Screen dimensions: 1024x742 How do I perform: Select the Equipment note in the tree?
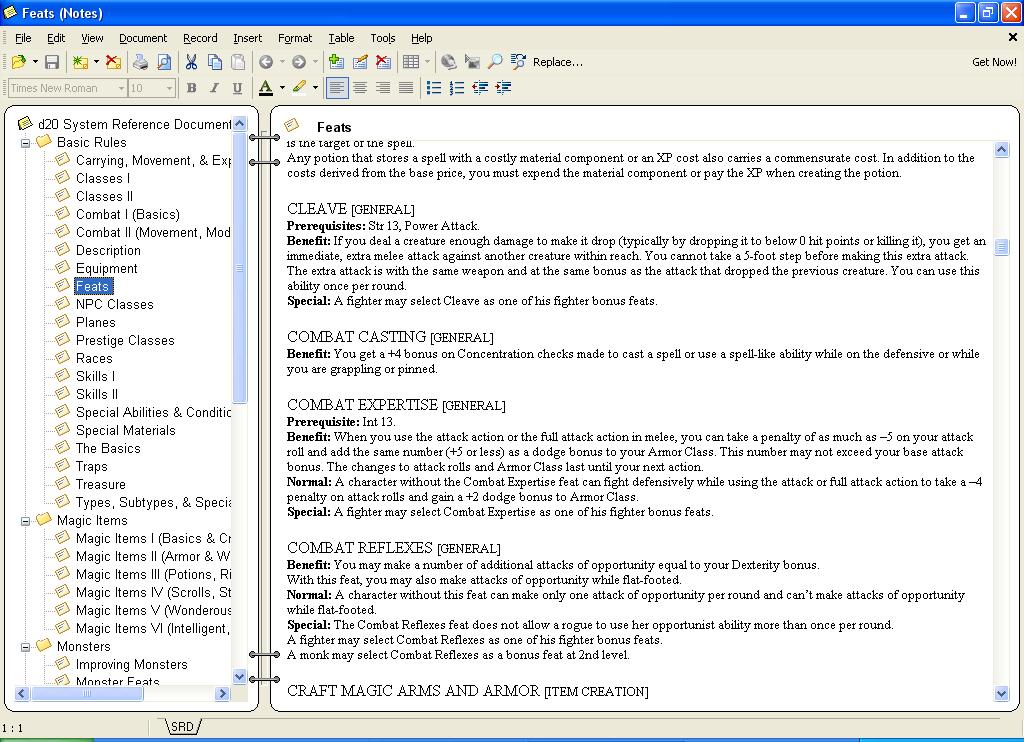(106, 268)
